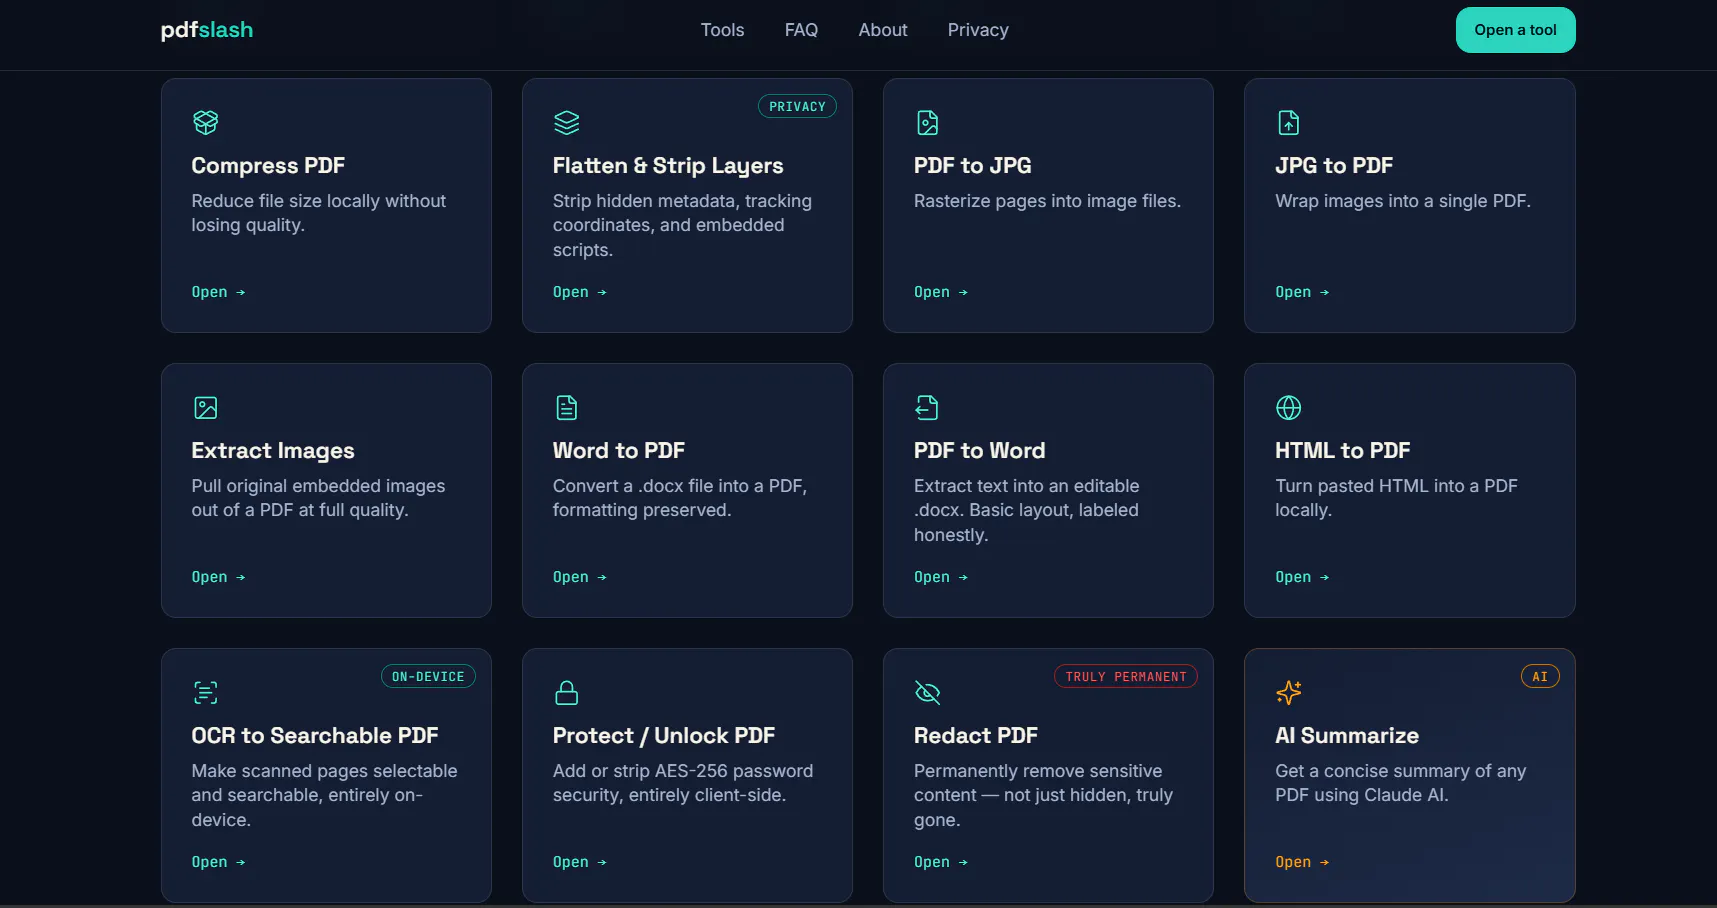Open the AI Summarize tool link

click(x=1301, y=862)
